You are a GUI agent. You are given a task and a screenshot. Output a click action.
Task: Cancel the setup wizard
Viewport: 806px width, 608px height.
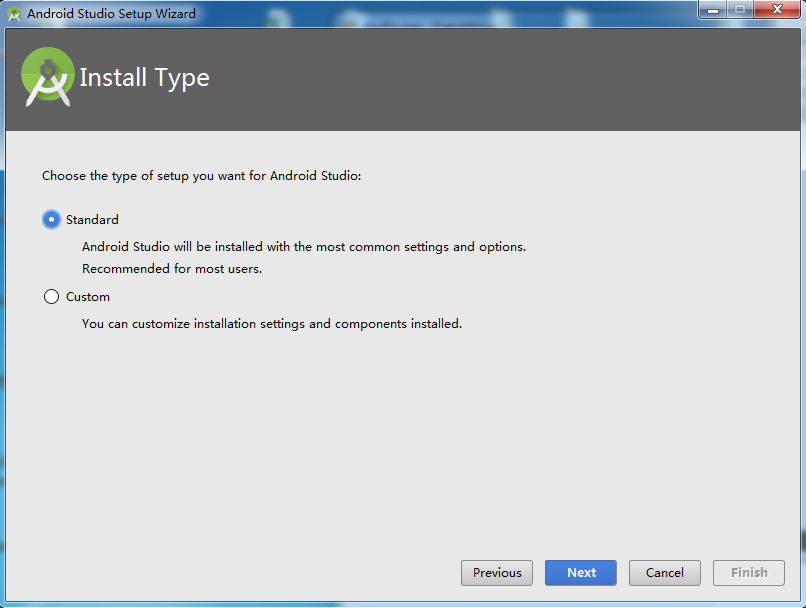point(665,573)
